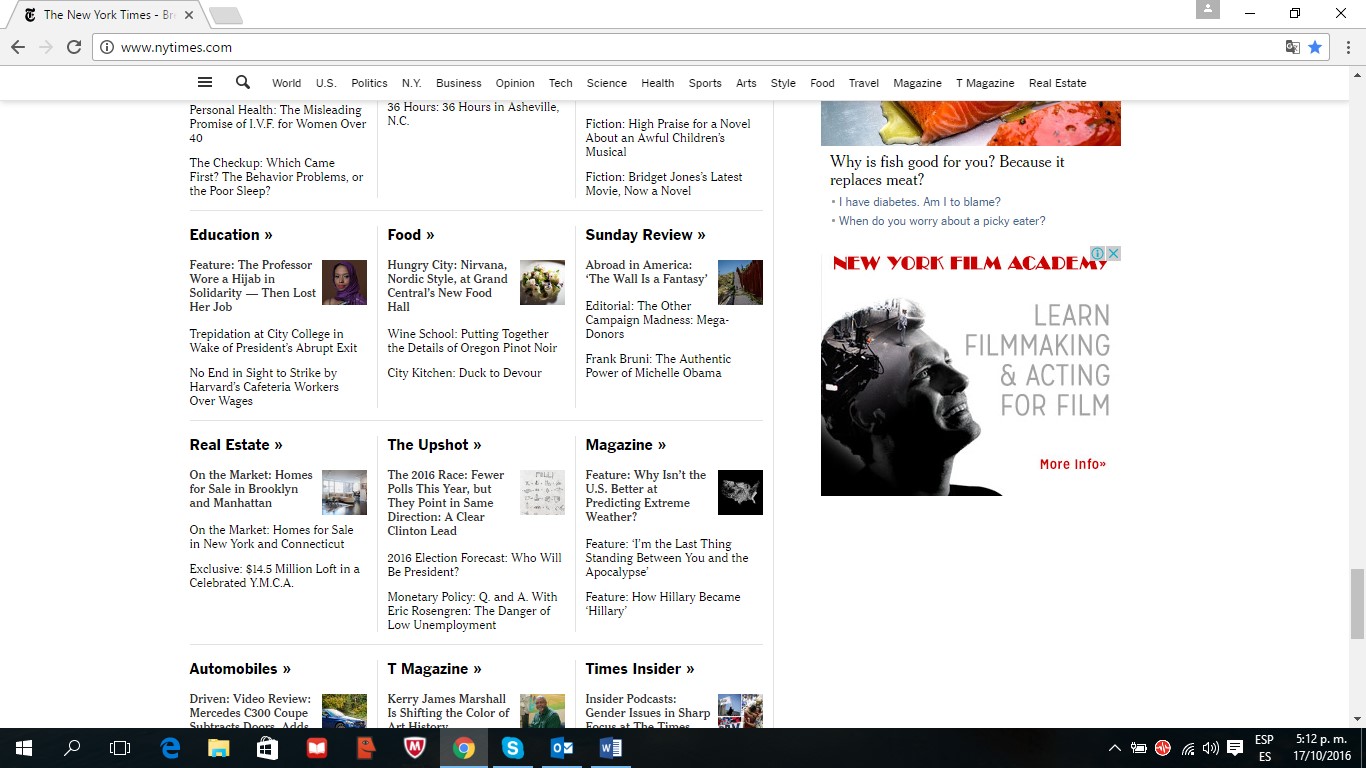This screenshot has height=768, width=1366.
Task: Open File Explorer from taskbar
Action: pos(219,748)
